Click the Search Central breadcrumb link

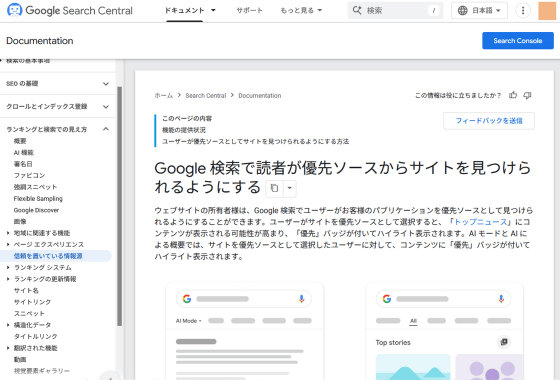206,95
